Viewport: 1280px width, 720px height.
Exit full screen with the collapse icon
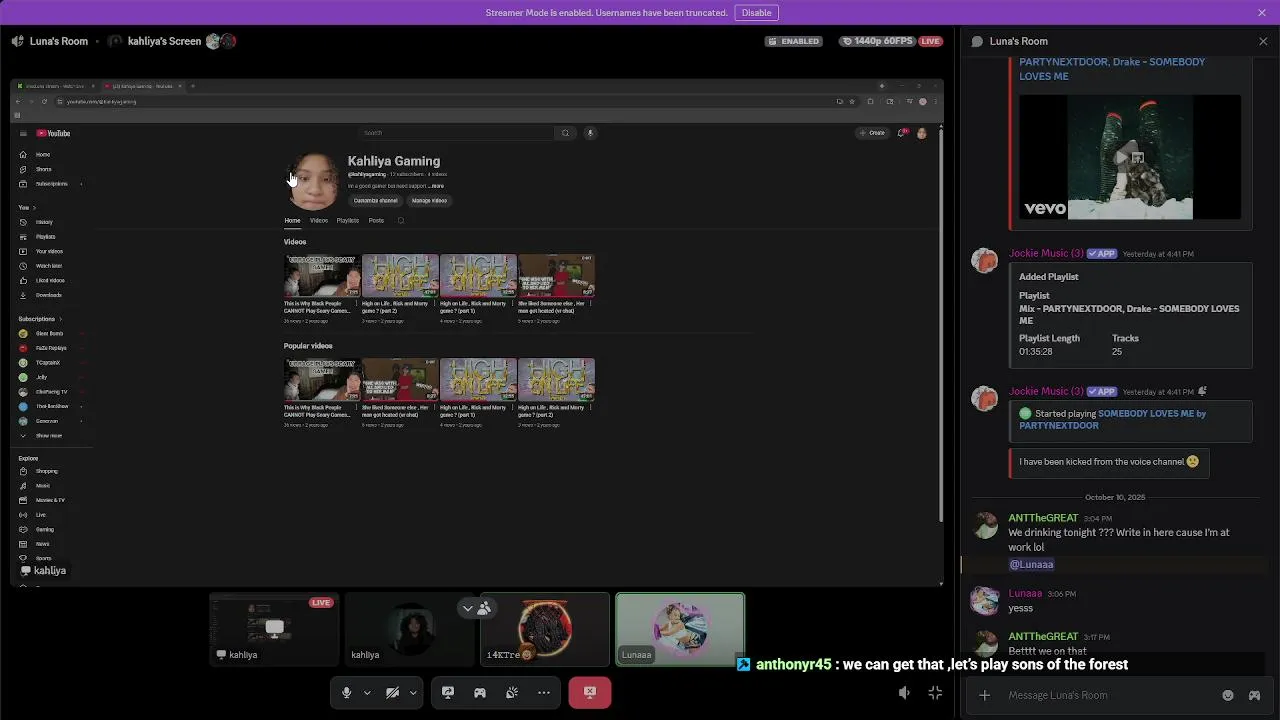pos(935,693)
